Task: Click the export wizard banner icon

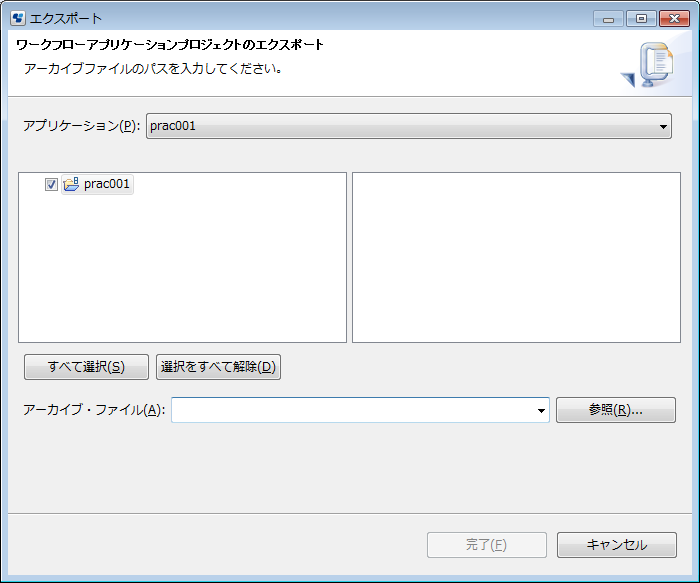Action: (649, 65)
